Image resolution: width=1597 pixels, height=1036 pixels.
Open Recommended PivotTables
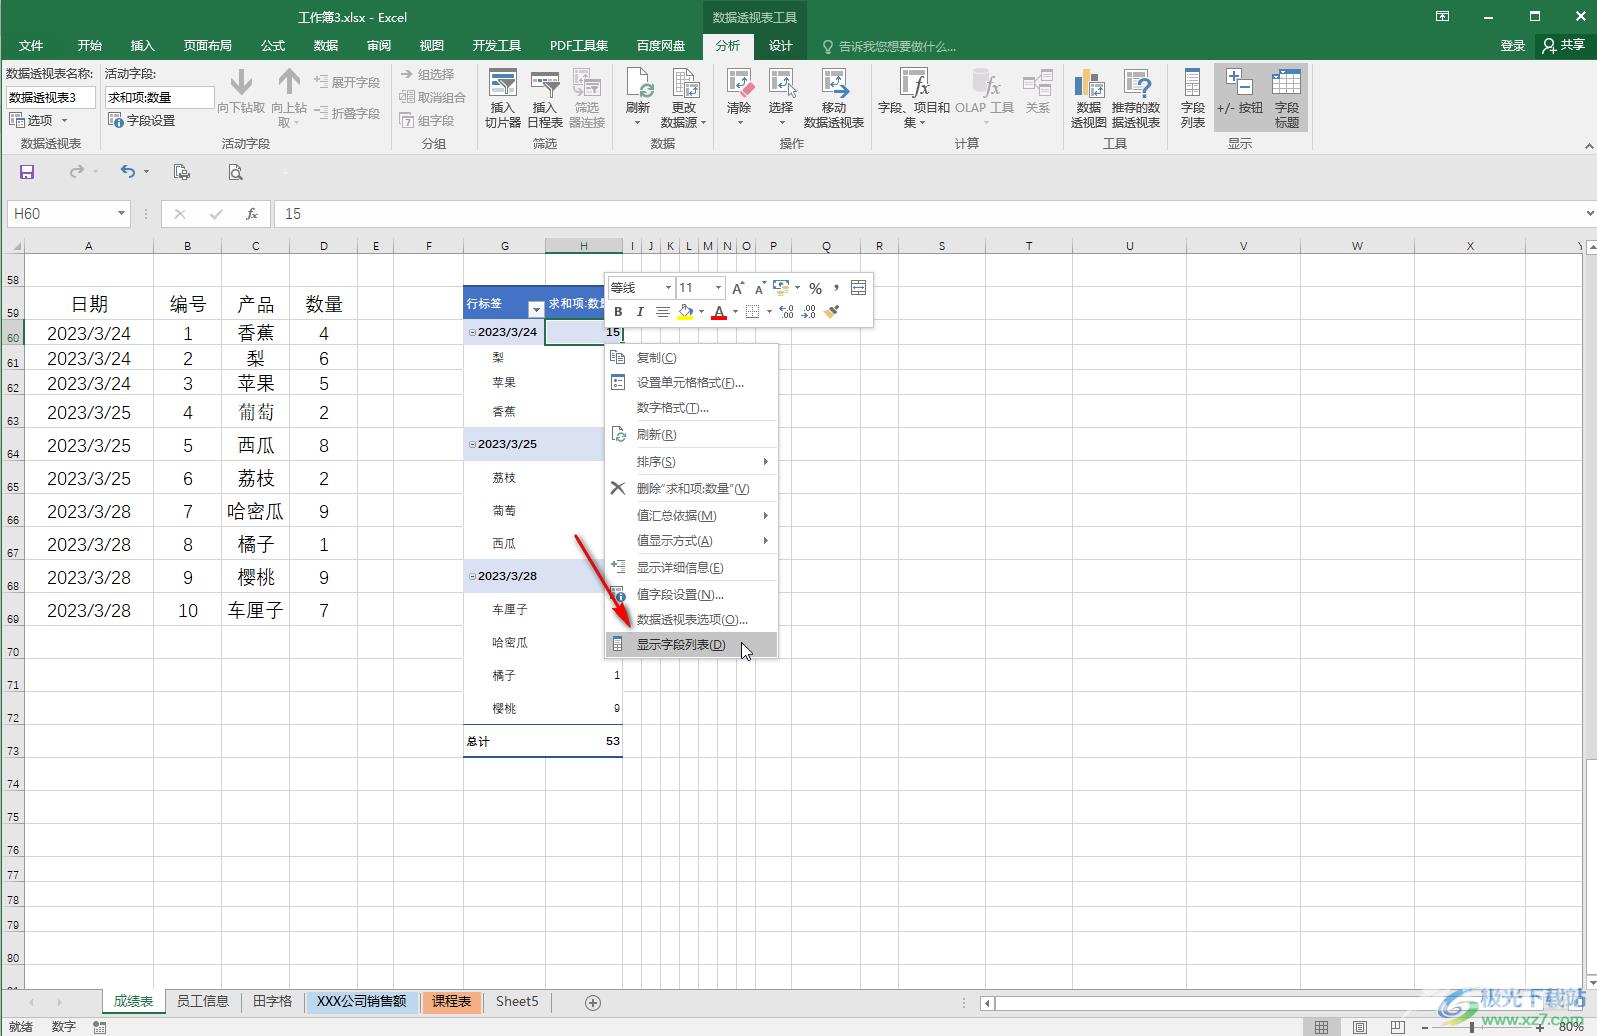(x=1135, y=98)
